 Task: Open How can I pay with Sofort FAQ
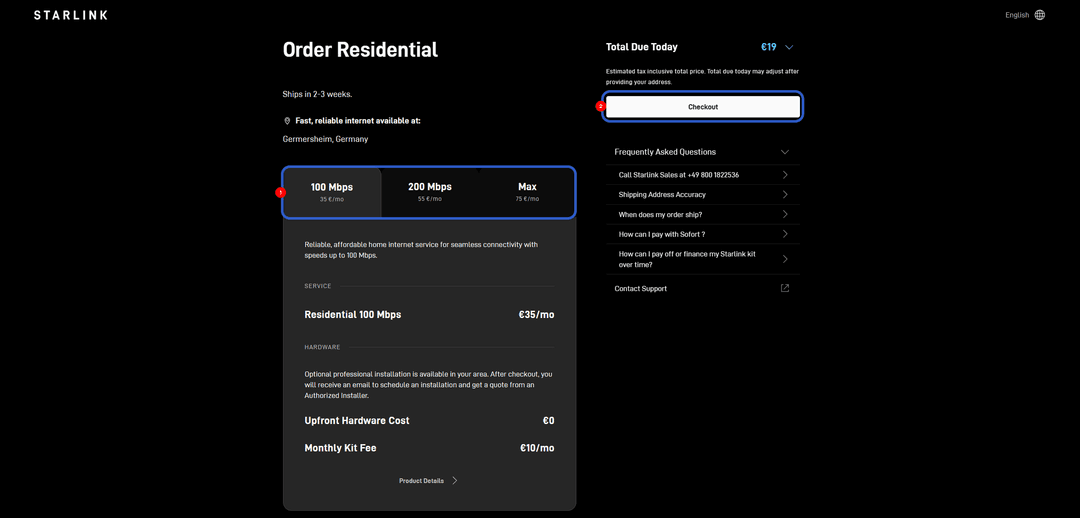point(703,234)
